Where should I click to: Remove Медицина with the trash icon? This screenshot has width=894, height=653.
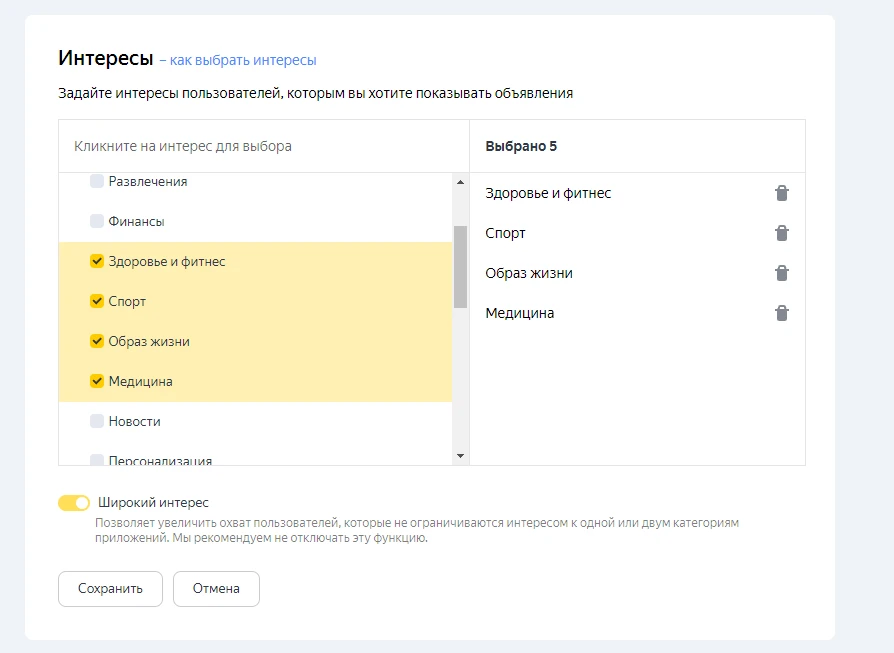[782, 313]
